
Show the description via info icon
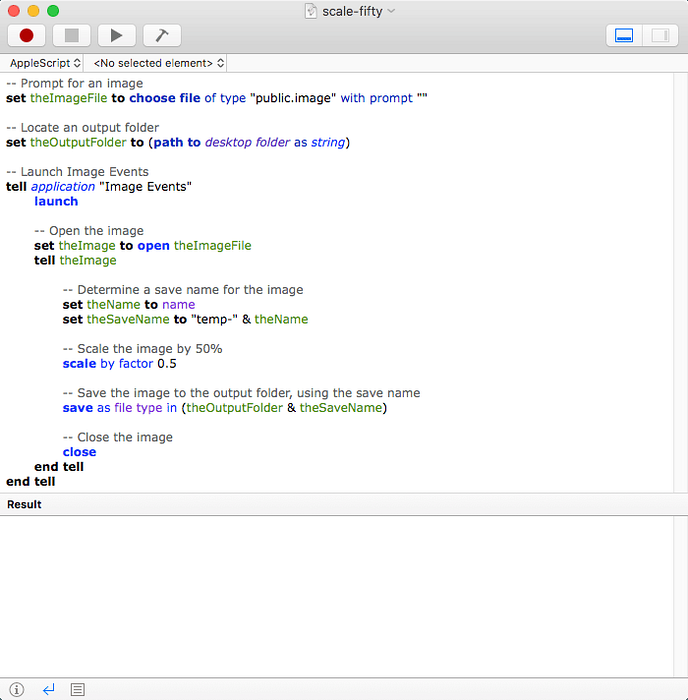tap(17, 689)
